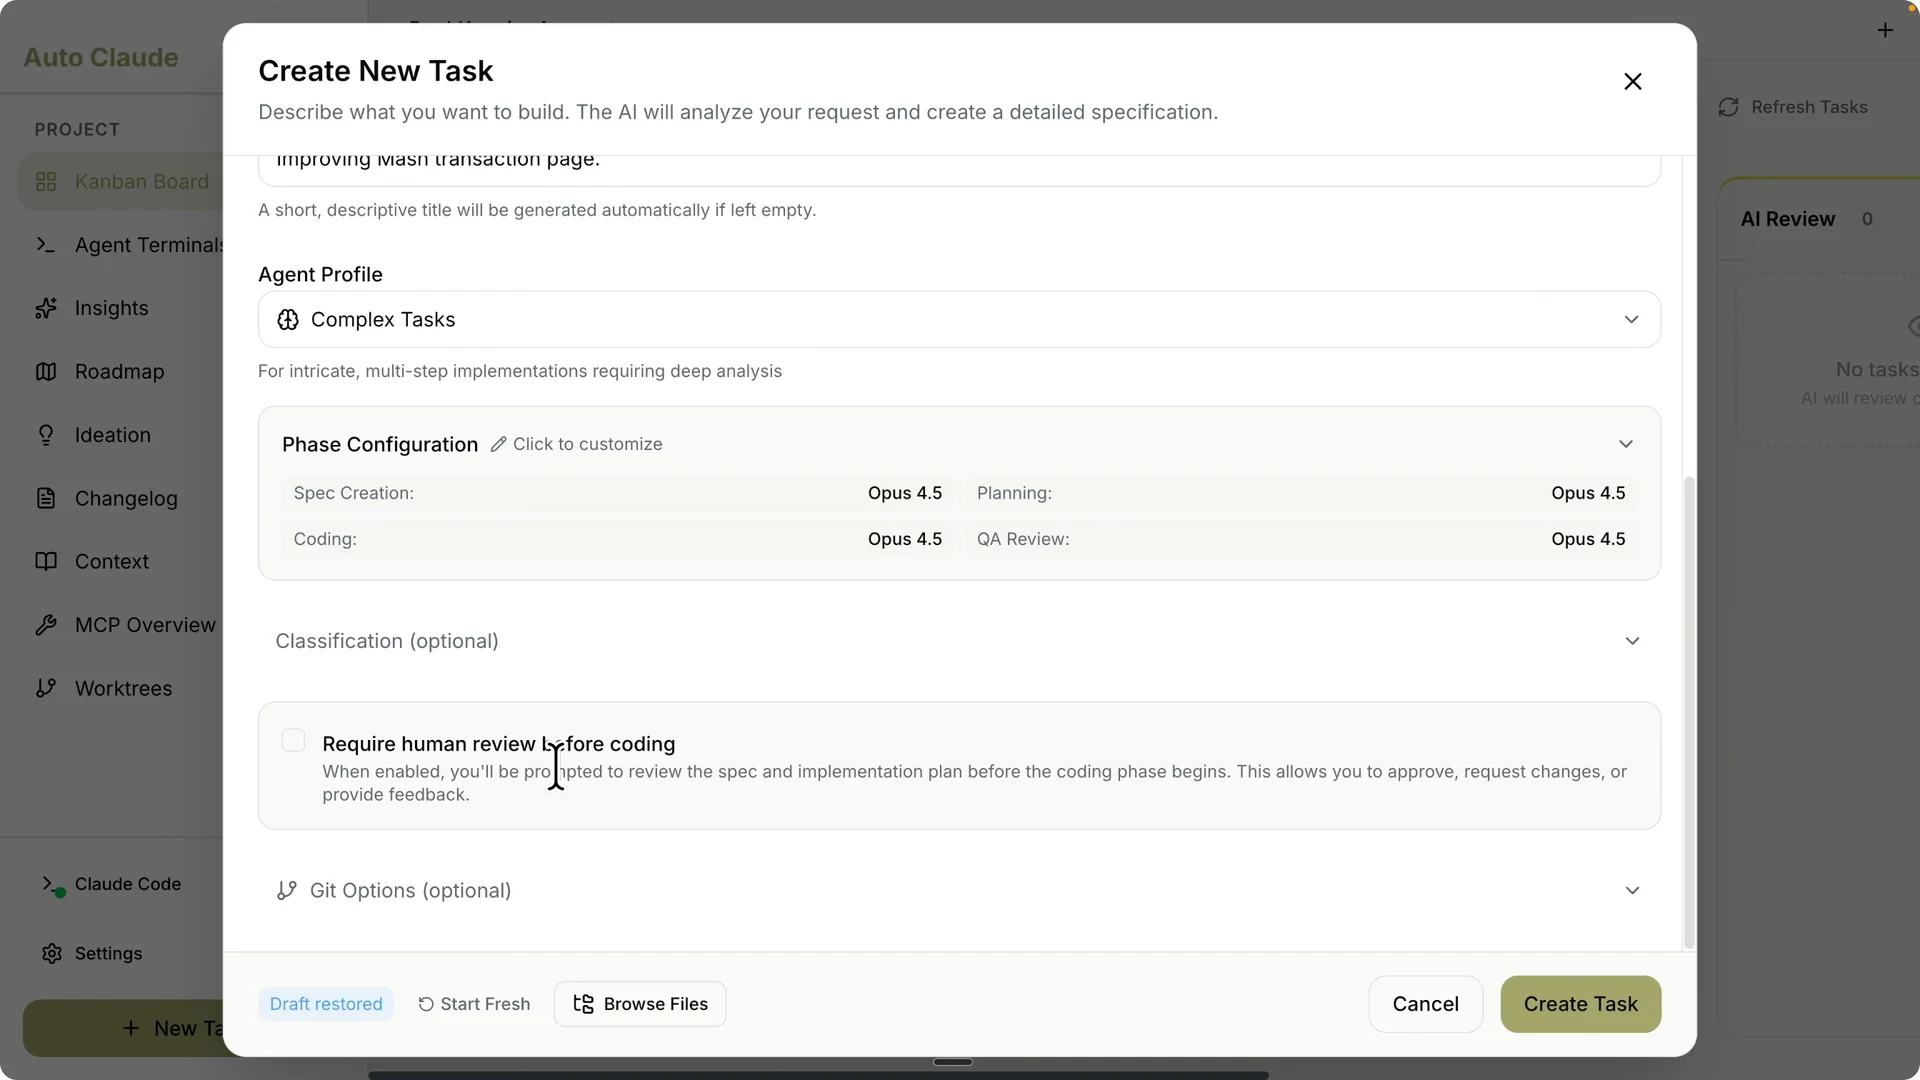
Task: Click the dialog's vertical scrollbar
Action: 1689,712
